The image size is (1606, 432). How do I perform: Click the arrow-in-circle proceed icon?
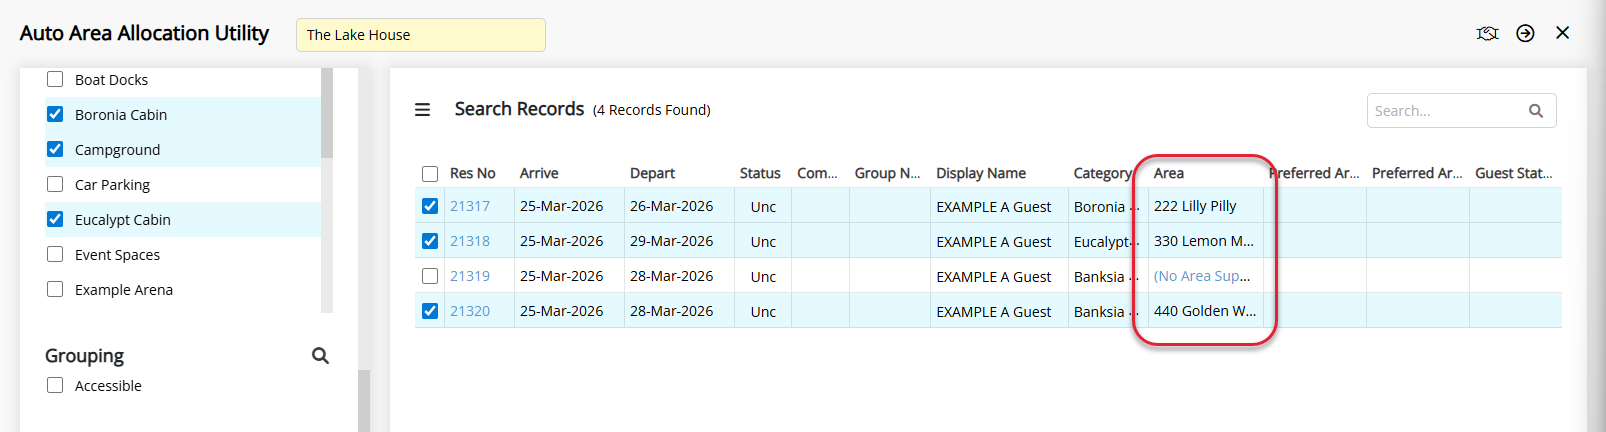click(x=1525, y=33)
